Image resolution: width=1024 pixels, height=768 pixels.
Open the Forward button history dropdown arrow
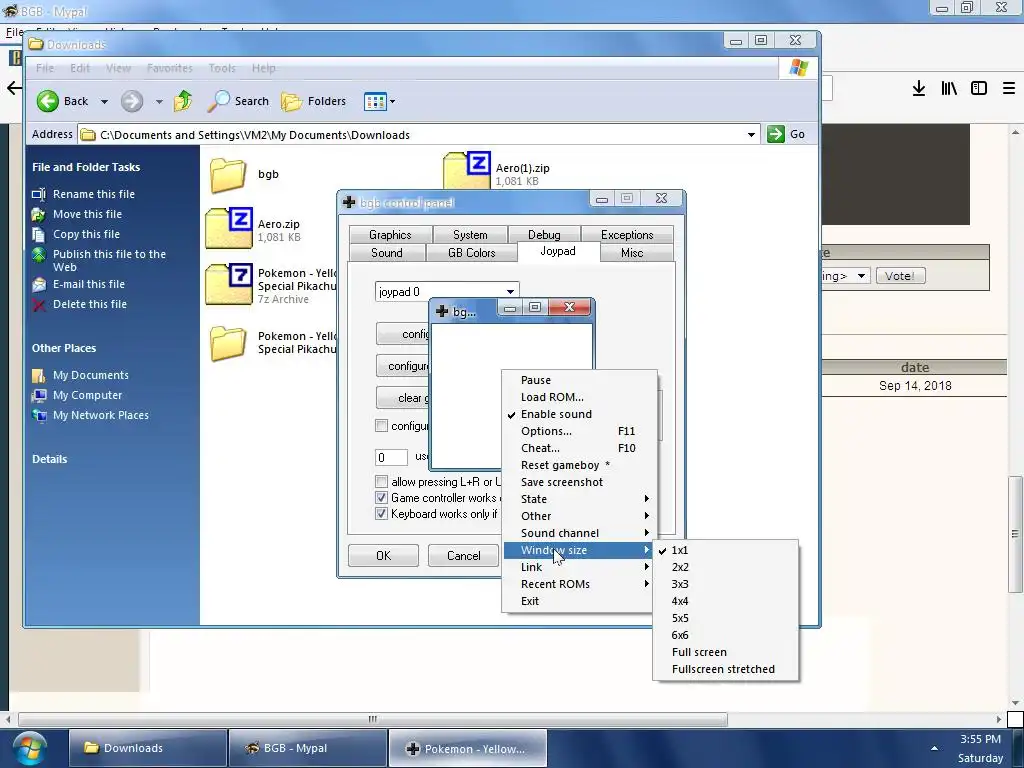coord(159,101)
